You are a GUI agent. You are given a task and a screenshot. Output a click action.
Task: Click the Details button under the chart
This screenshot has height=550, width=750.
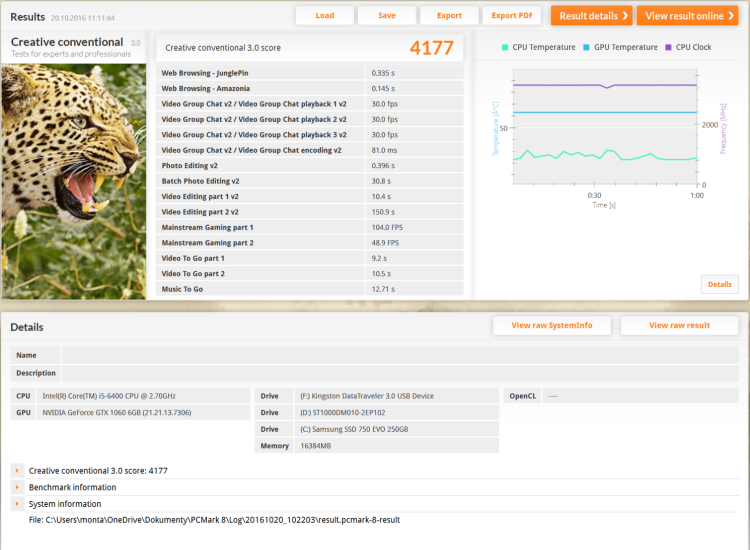[x=719, y=284]
